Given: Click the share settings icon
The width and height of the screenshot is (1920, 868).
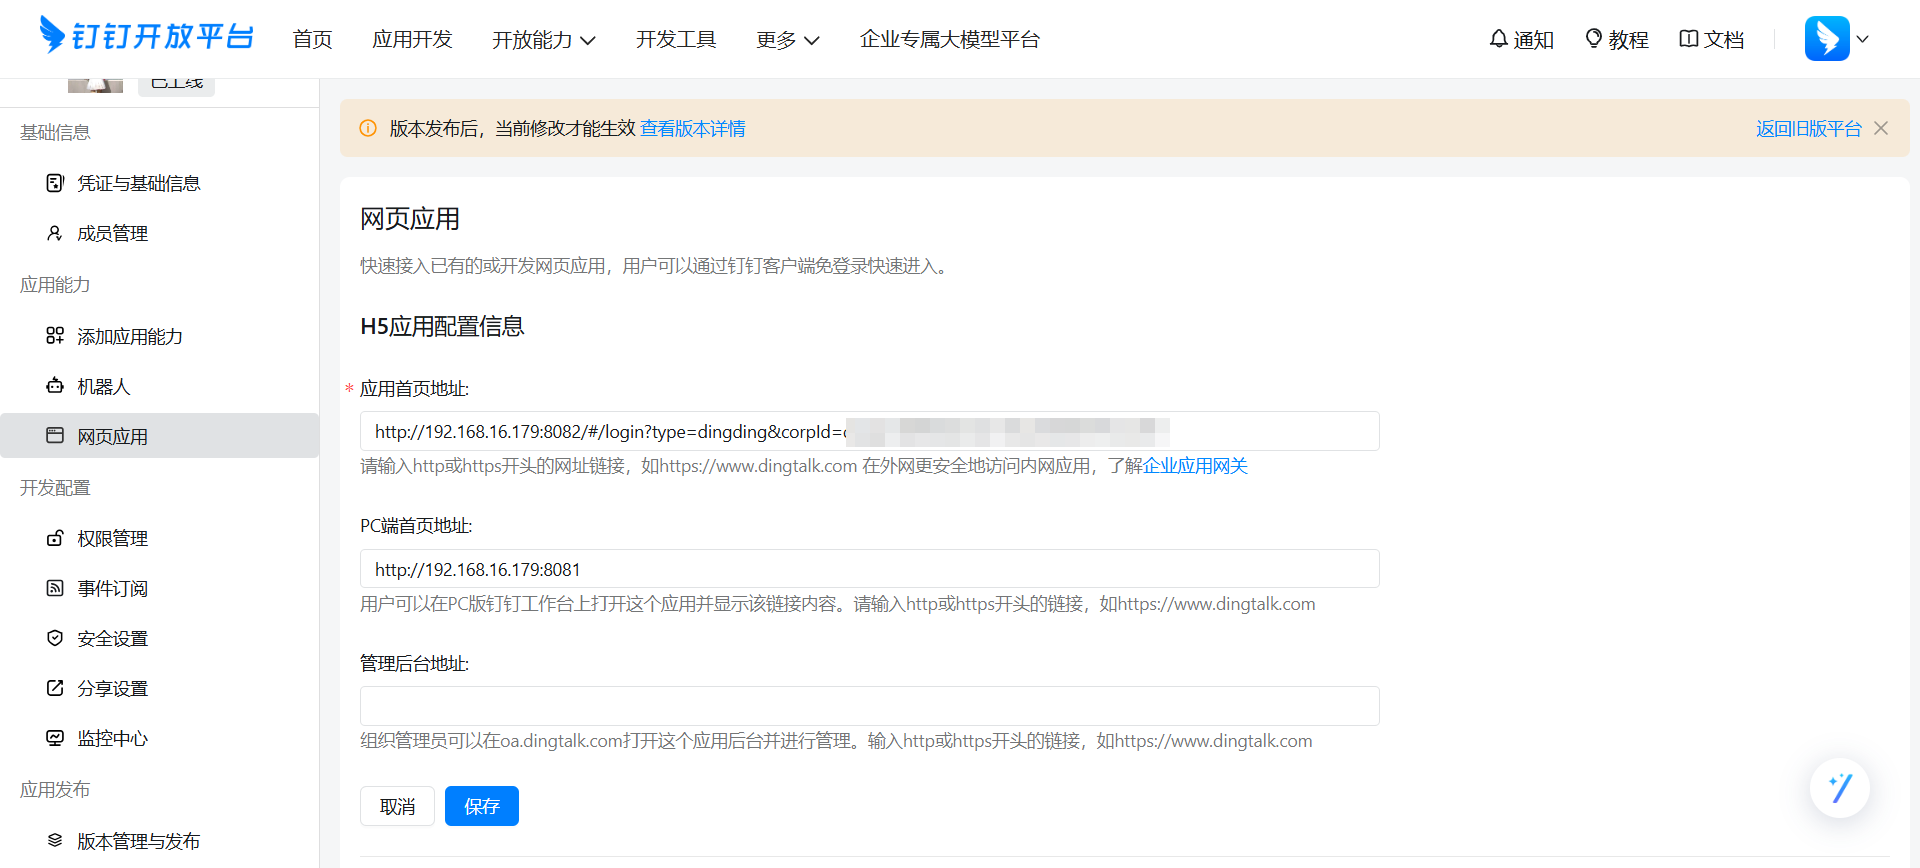Looking at the screenshot, I should pos(55,688).
